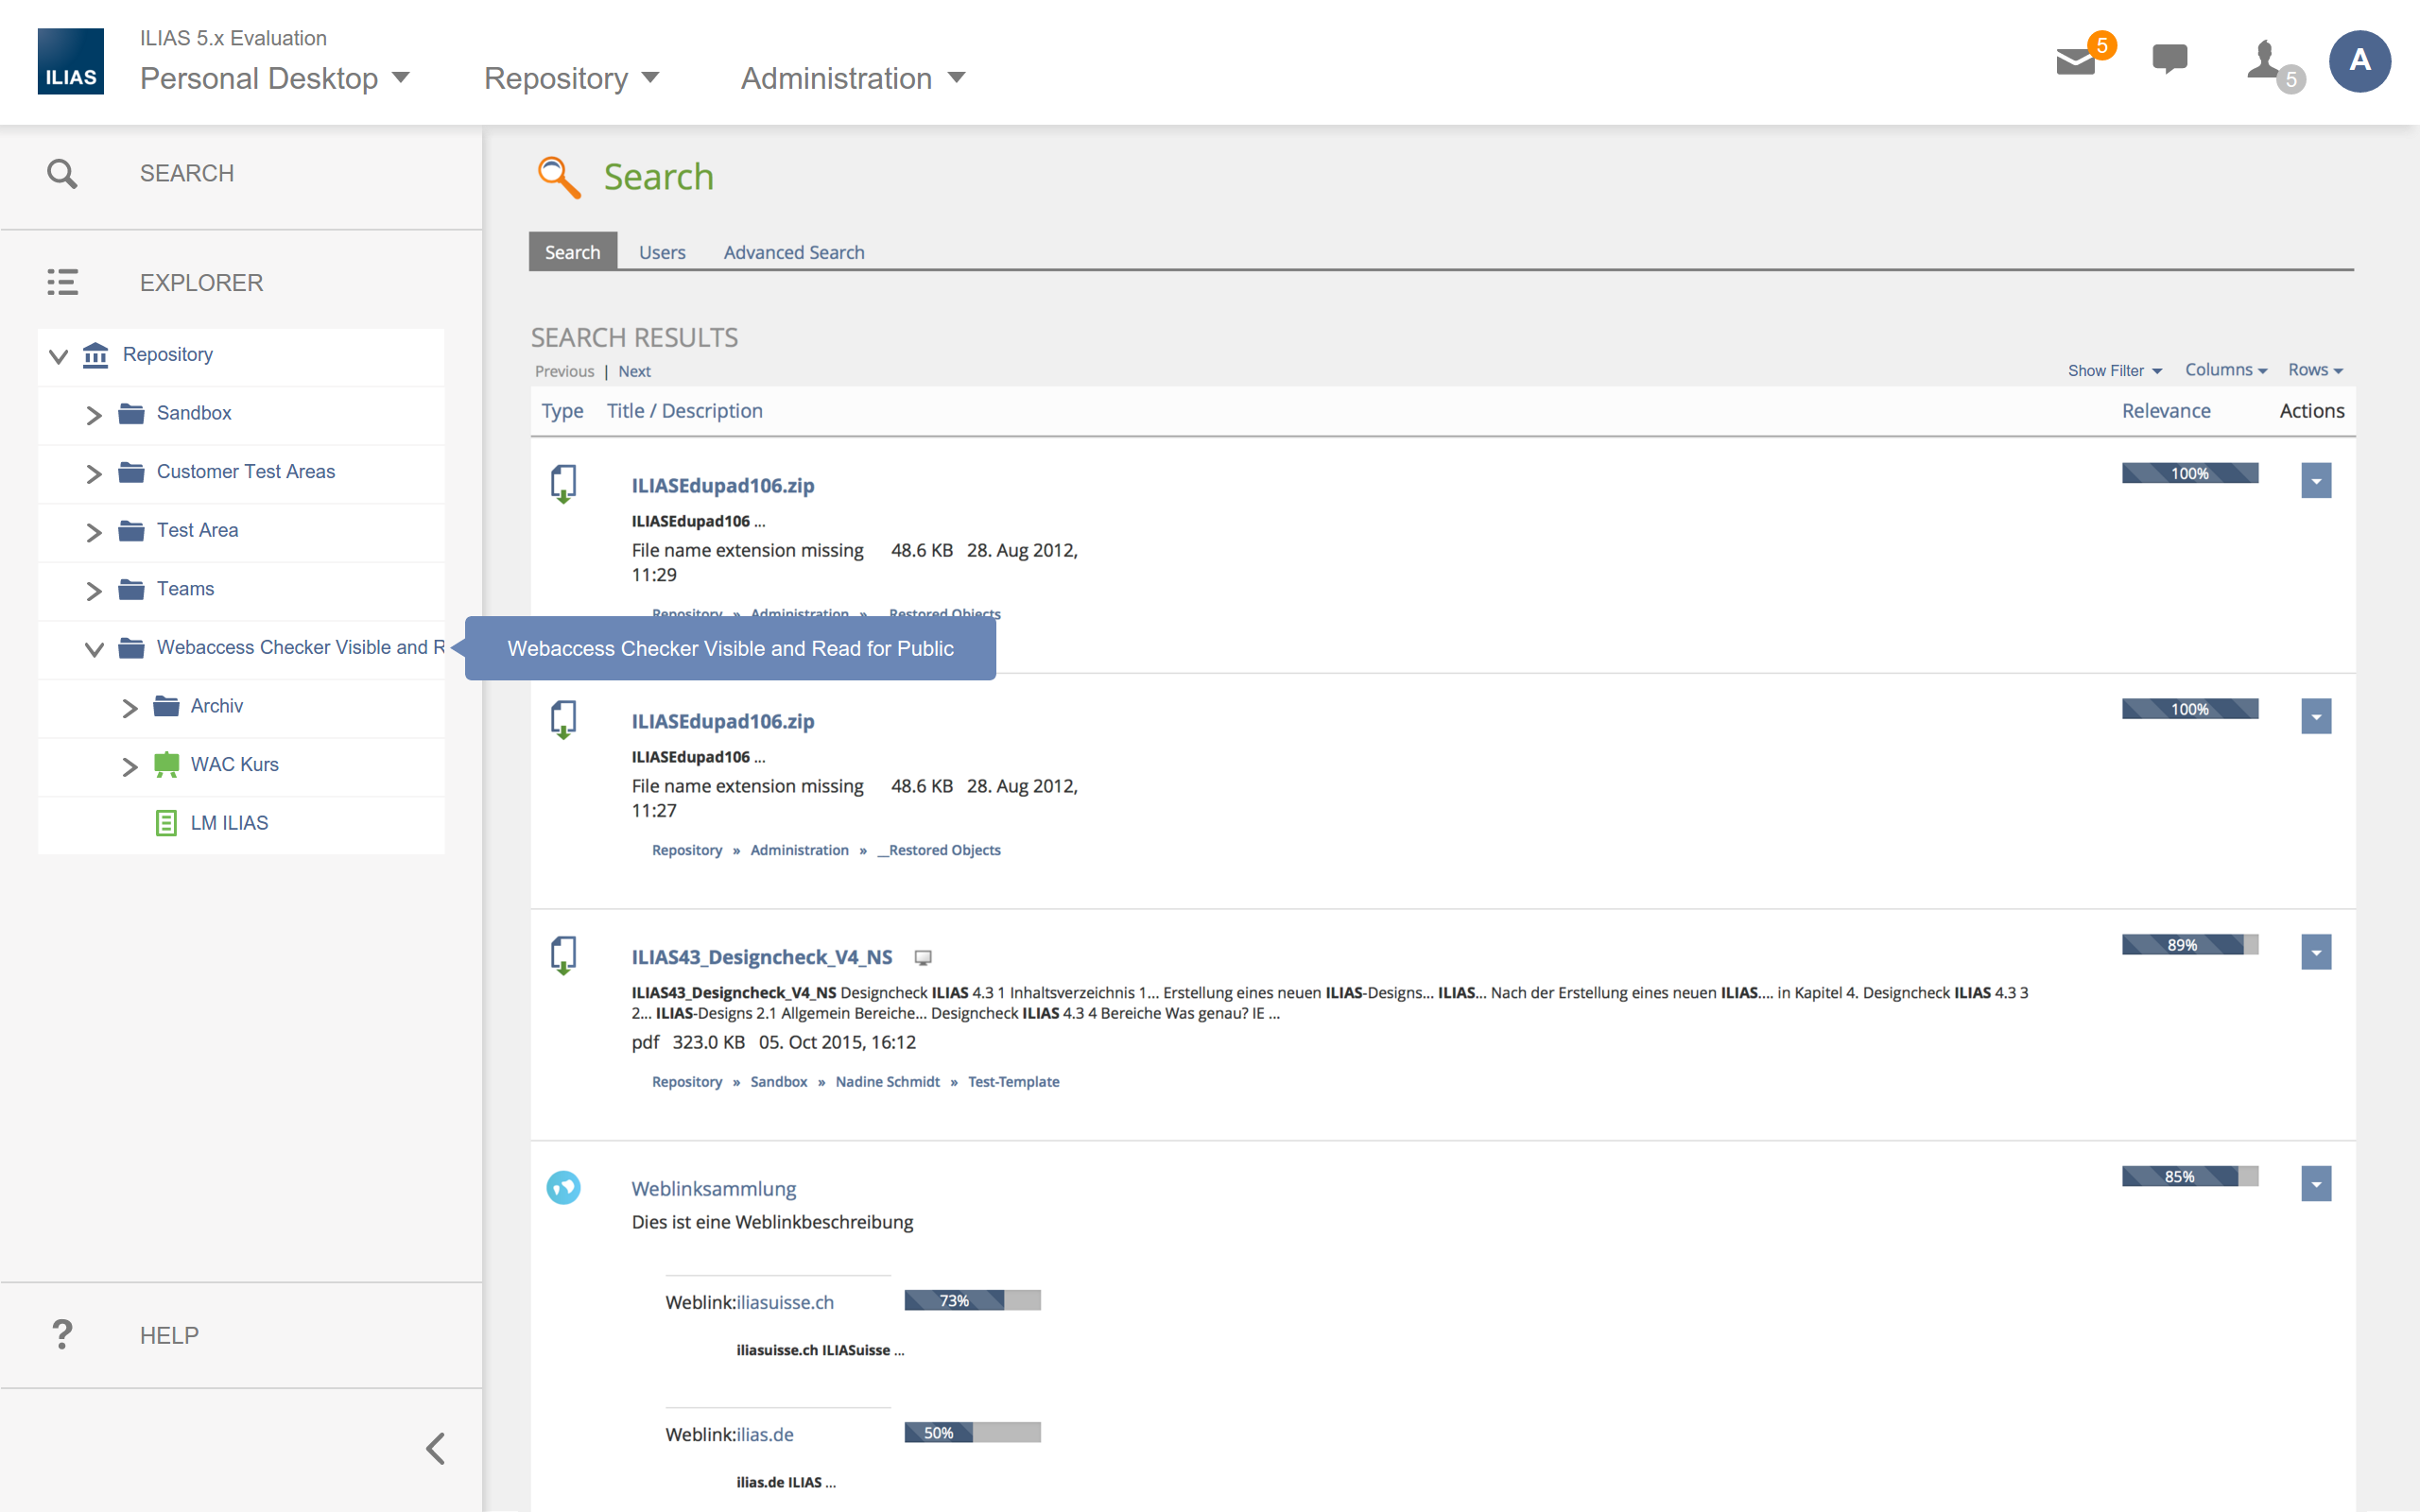
Task: Collapse the sidebar with left arrow
Action: (436, 1448)
